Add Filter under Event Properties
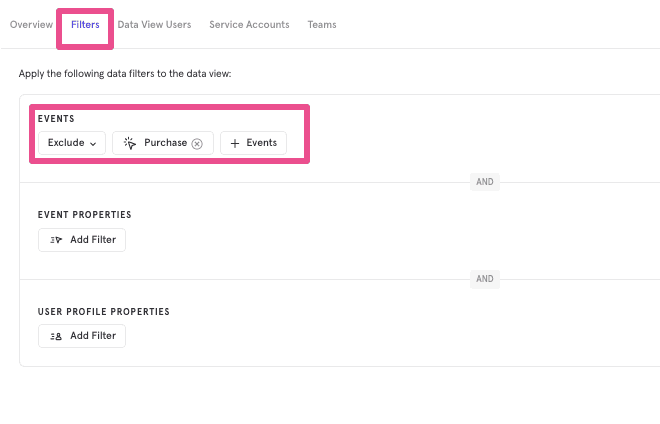Image resolution: width=660 pixels, height=424 pixels. [82, 240]
